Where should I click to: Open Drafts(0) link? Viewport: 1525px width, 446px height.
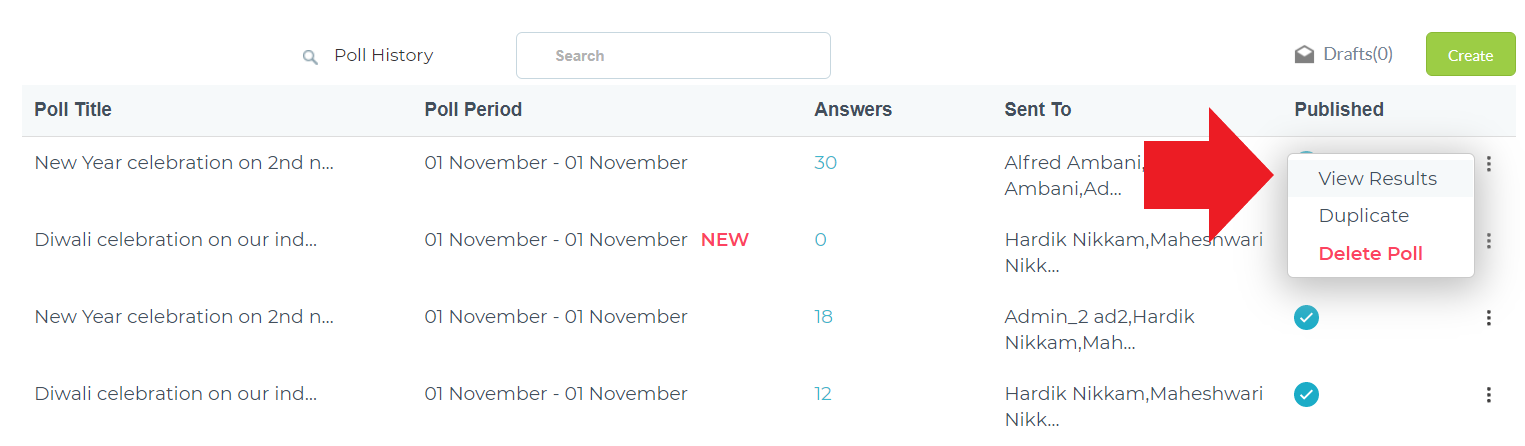tap(1357, 54)
